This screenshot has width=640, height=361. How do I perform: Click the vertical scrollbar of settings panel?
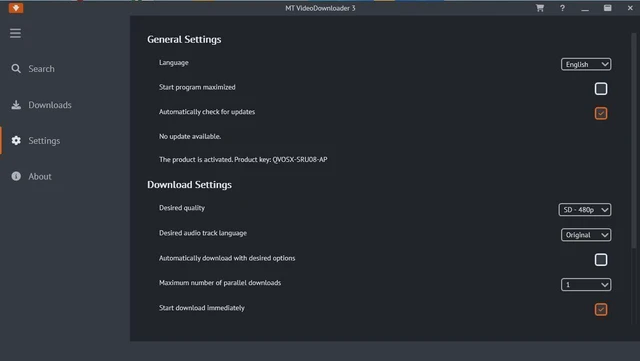633,141
